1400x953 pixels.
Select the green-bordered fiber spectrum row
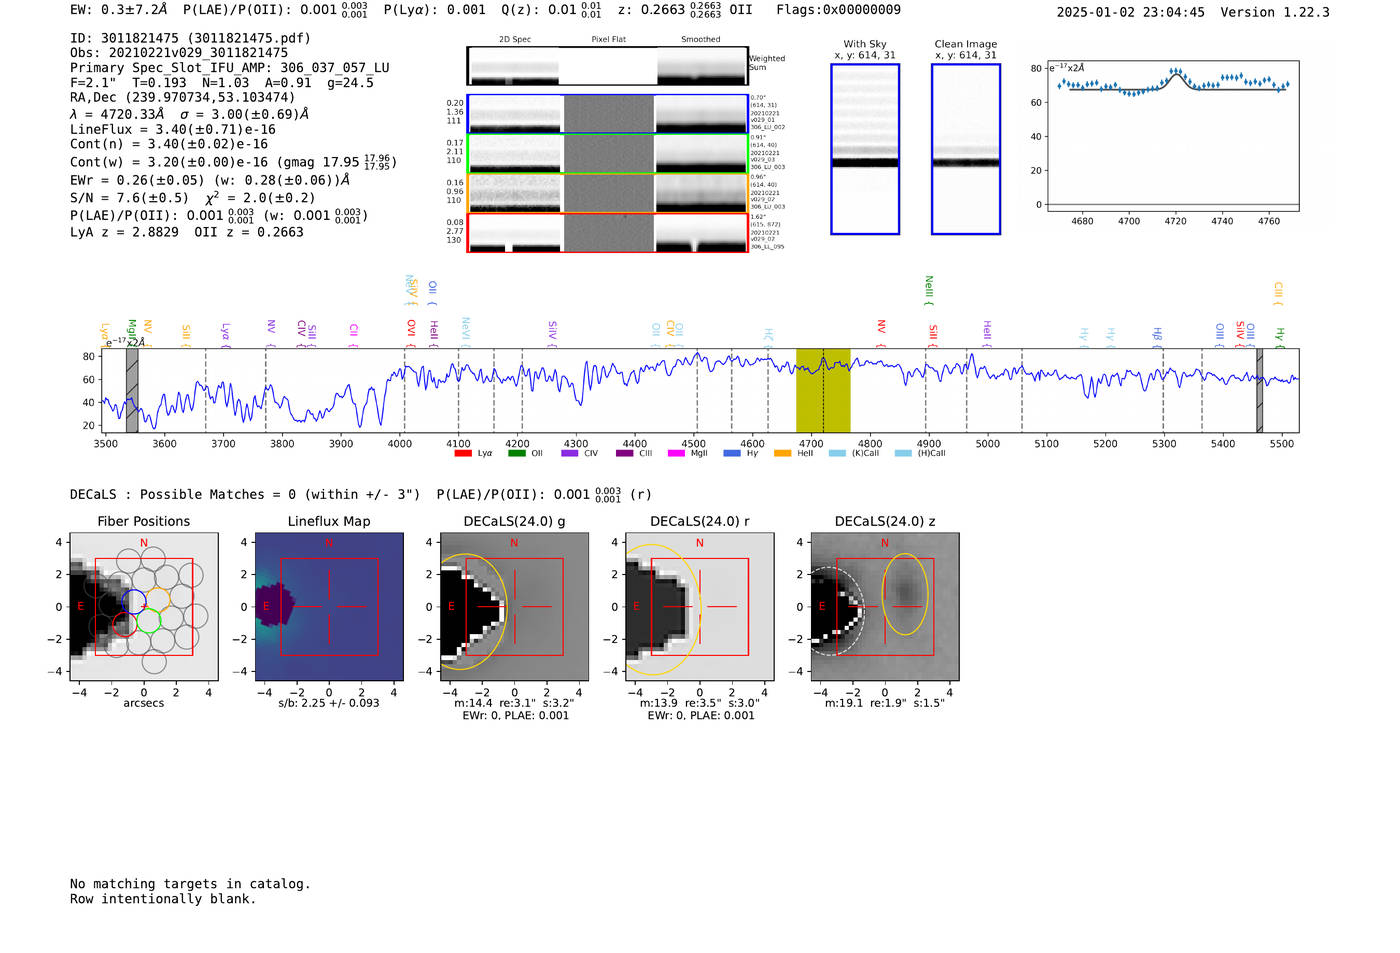click(x=608, y=153)
